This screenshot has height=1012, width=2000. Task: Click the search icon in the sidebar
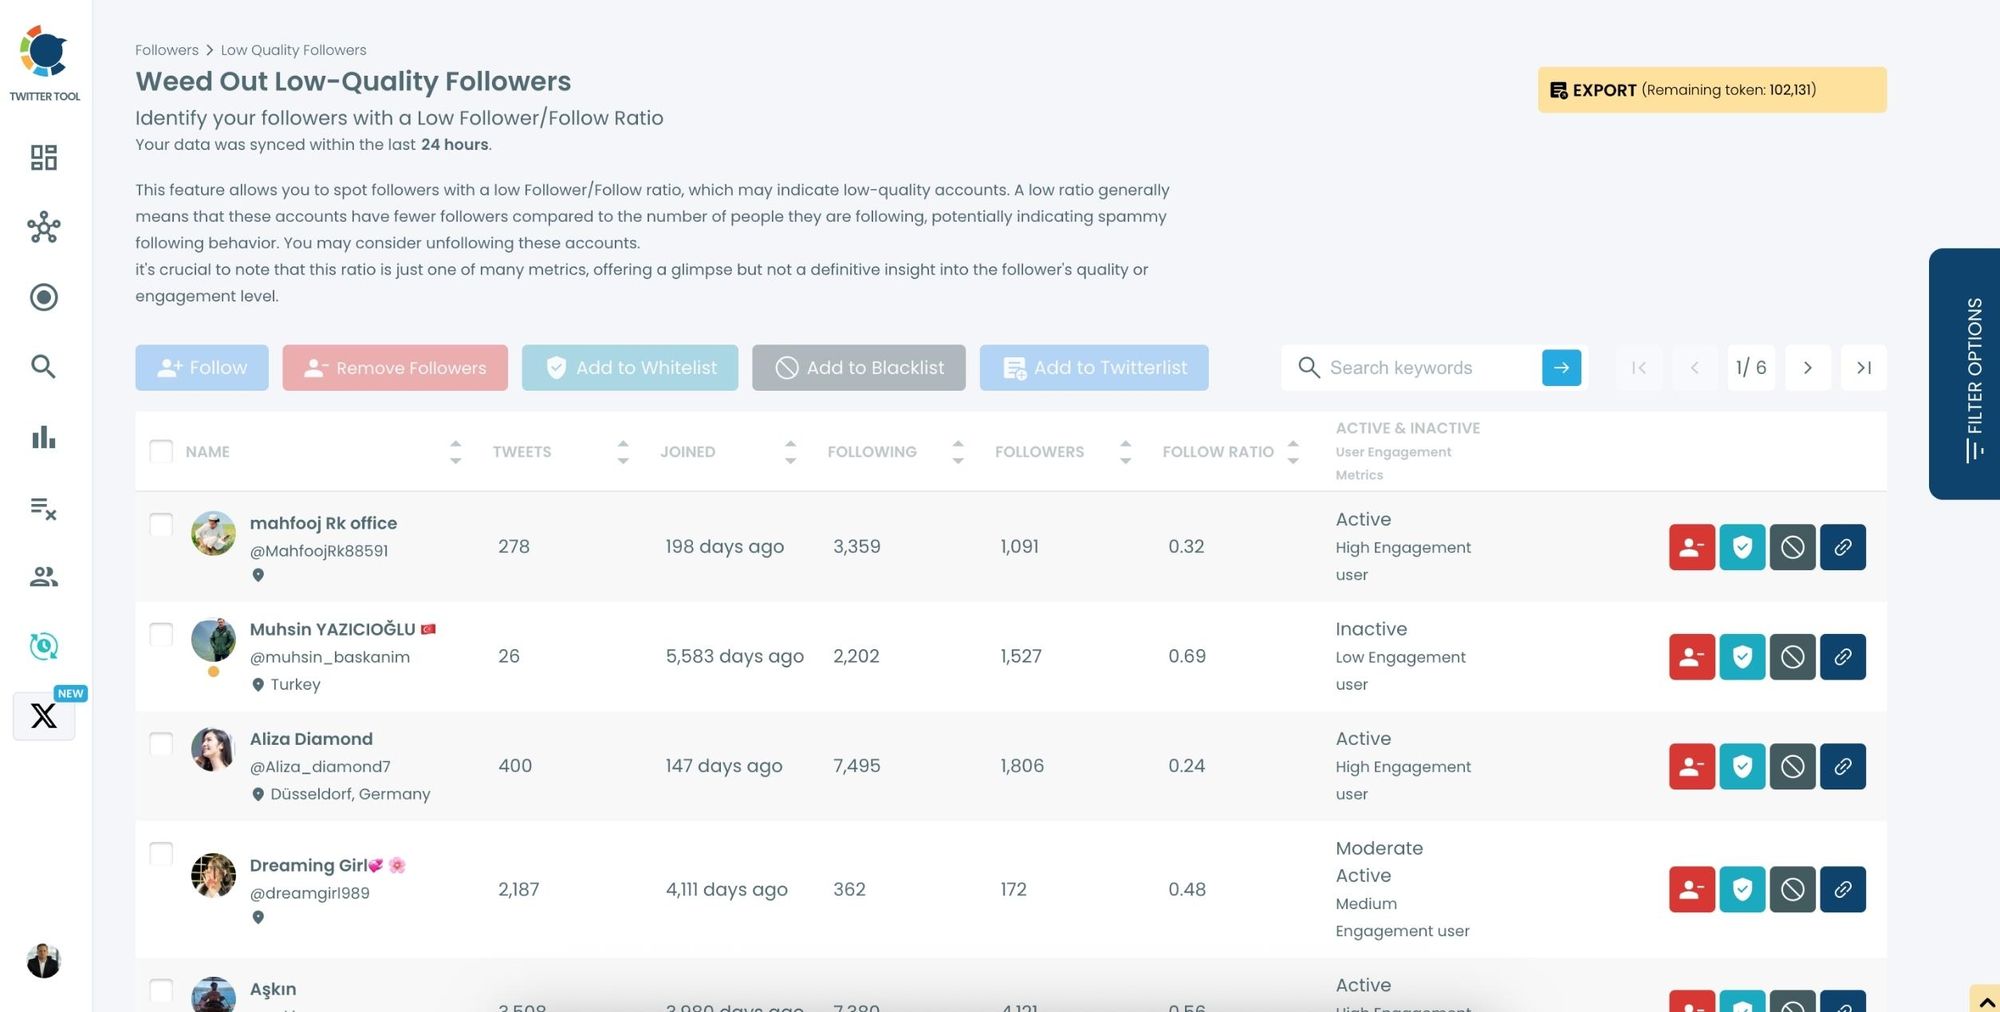point(43,367)
